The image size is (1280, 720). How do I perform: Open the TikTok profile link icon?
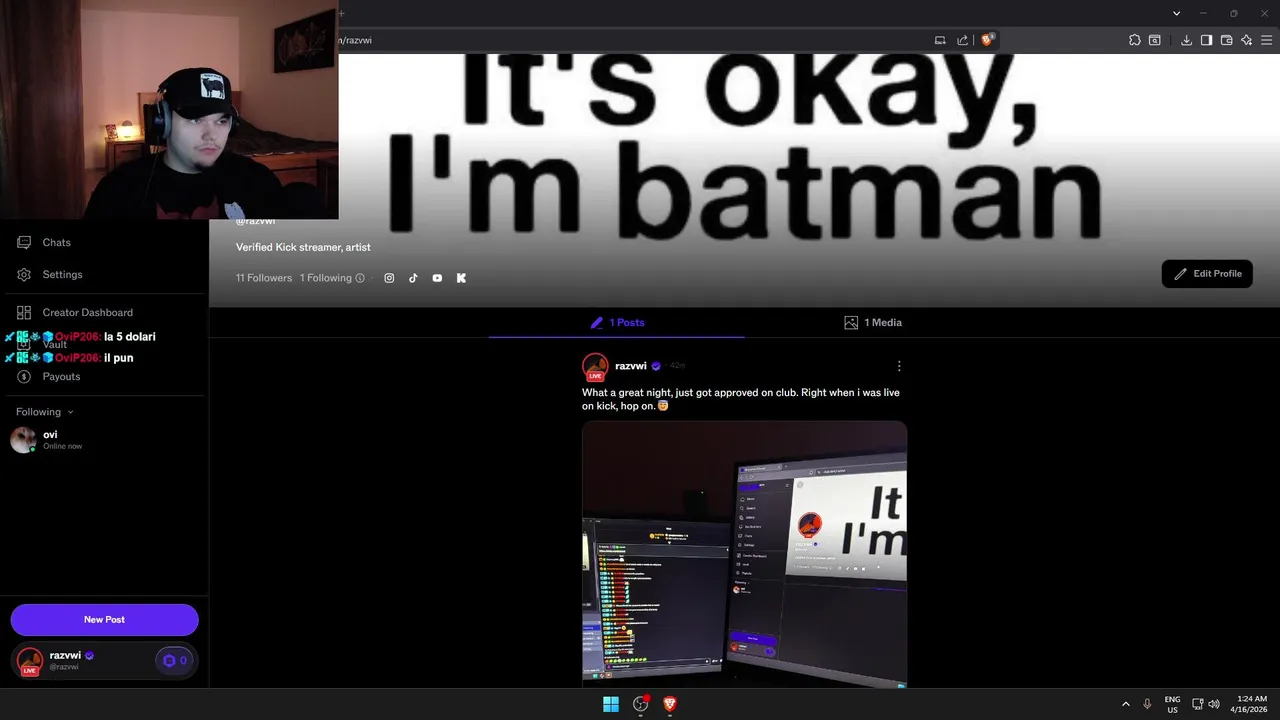tap(413, 278)
